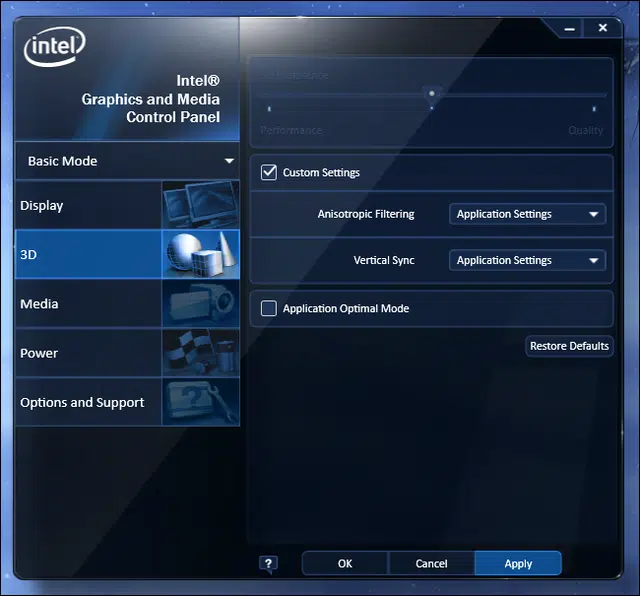Click the Power checkered flag thumbnail
Screen dimensions: 640x596
(200, 353)
